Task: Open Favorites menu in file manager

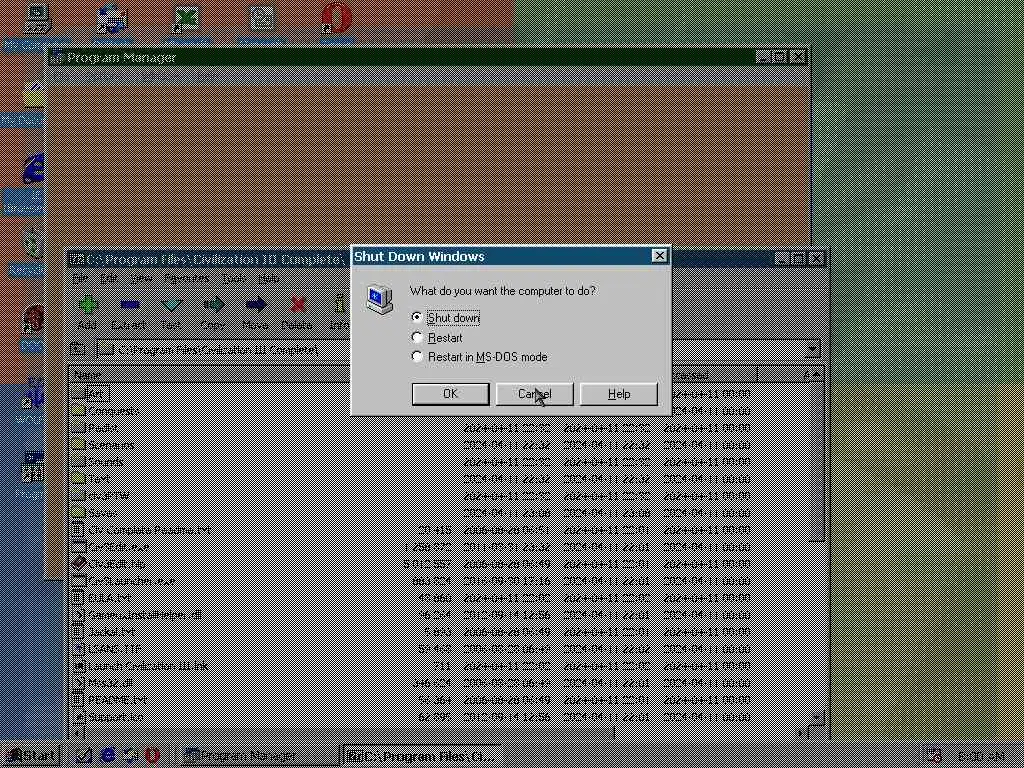Action: point(187,278)
